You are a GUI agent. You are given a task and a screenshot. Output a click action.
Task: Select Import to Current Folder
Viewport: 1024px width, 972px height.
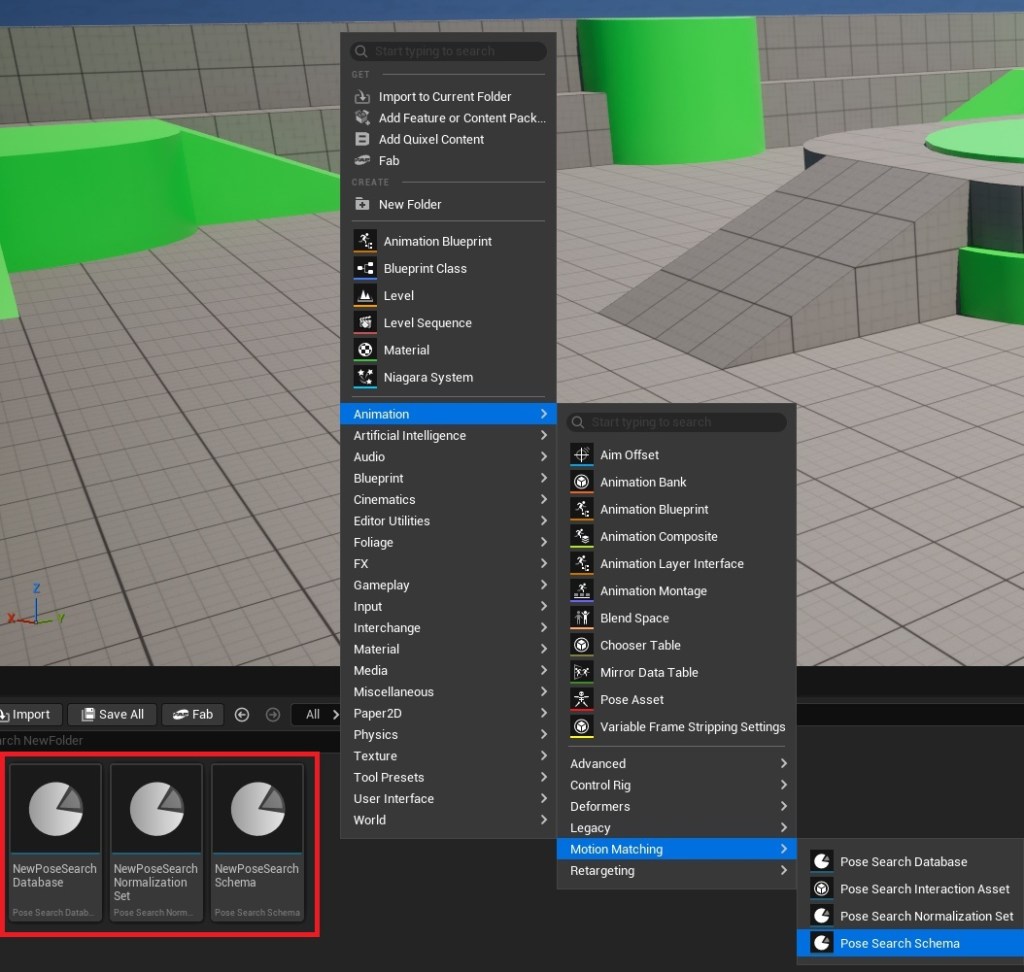click(x=444, y=97)
